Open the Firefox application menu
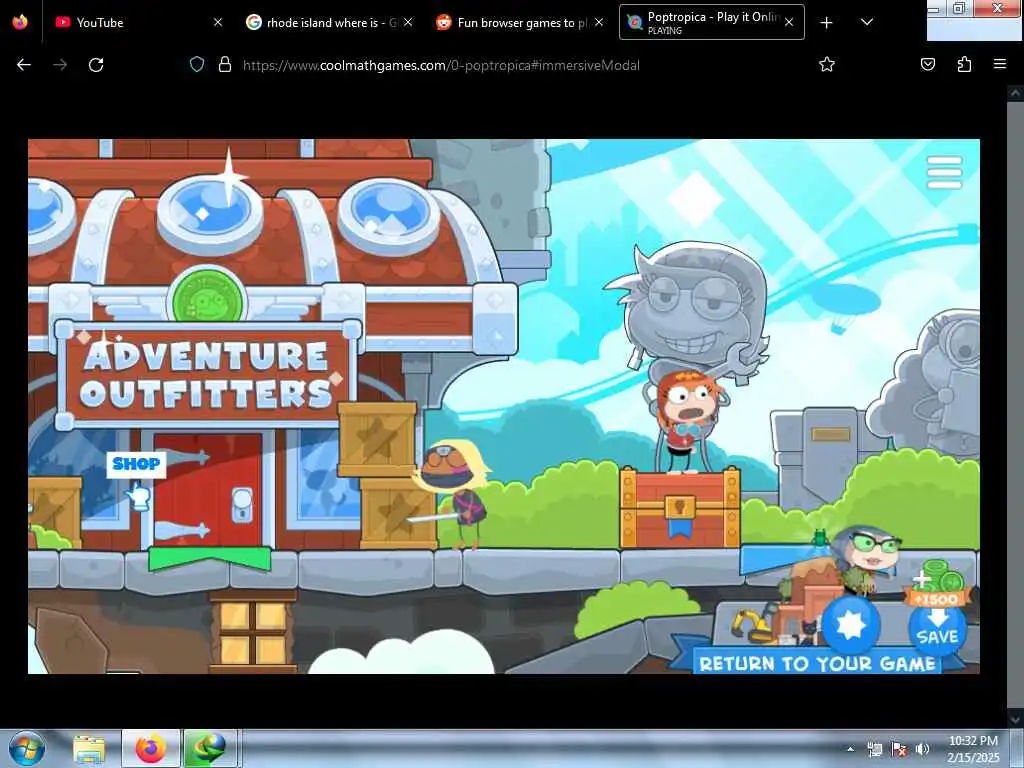 click(x=1000, y=65)
